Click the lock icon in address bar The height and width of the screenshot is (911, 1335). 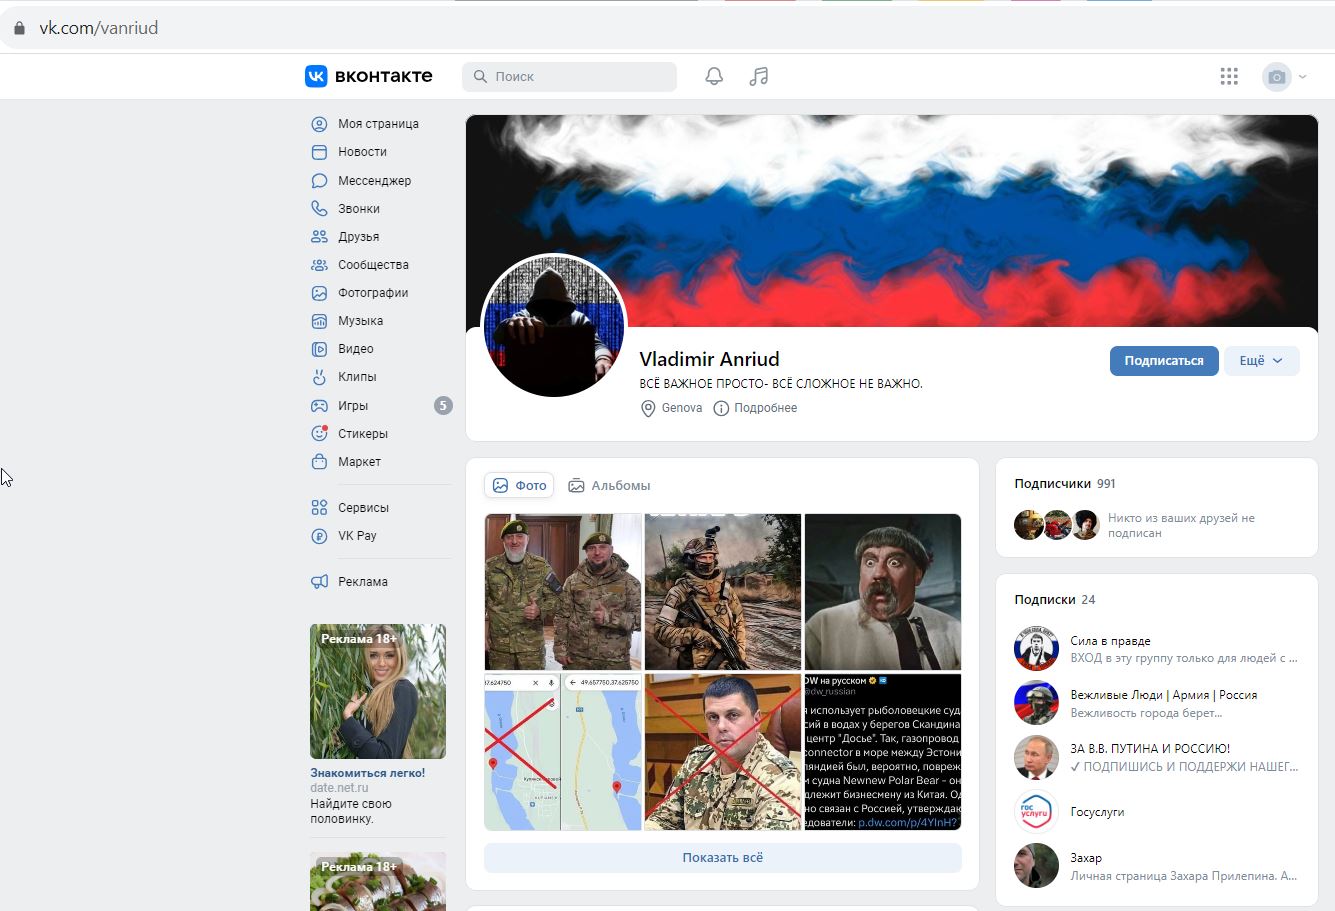pos(19,28)
